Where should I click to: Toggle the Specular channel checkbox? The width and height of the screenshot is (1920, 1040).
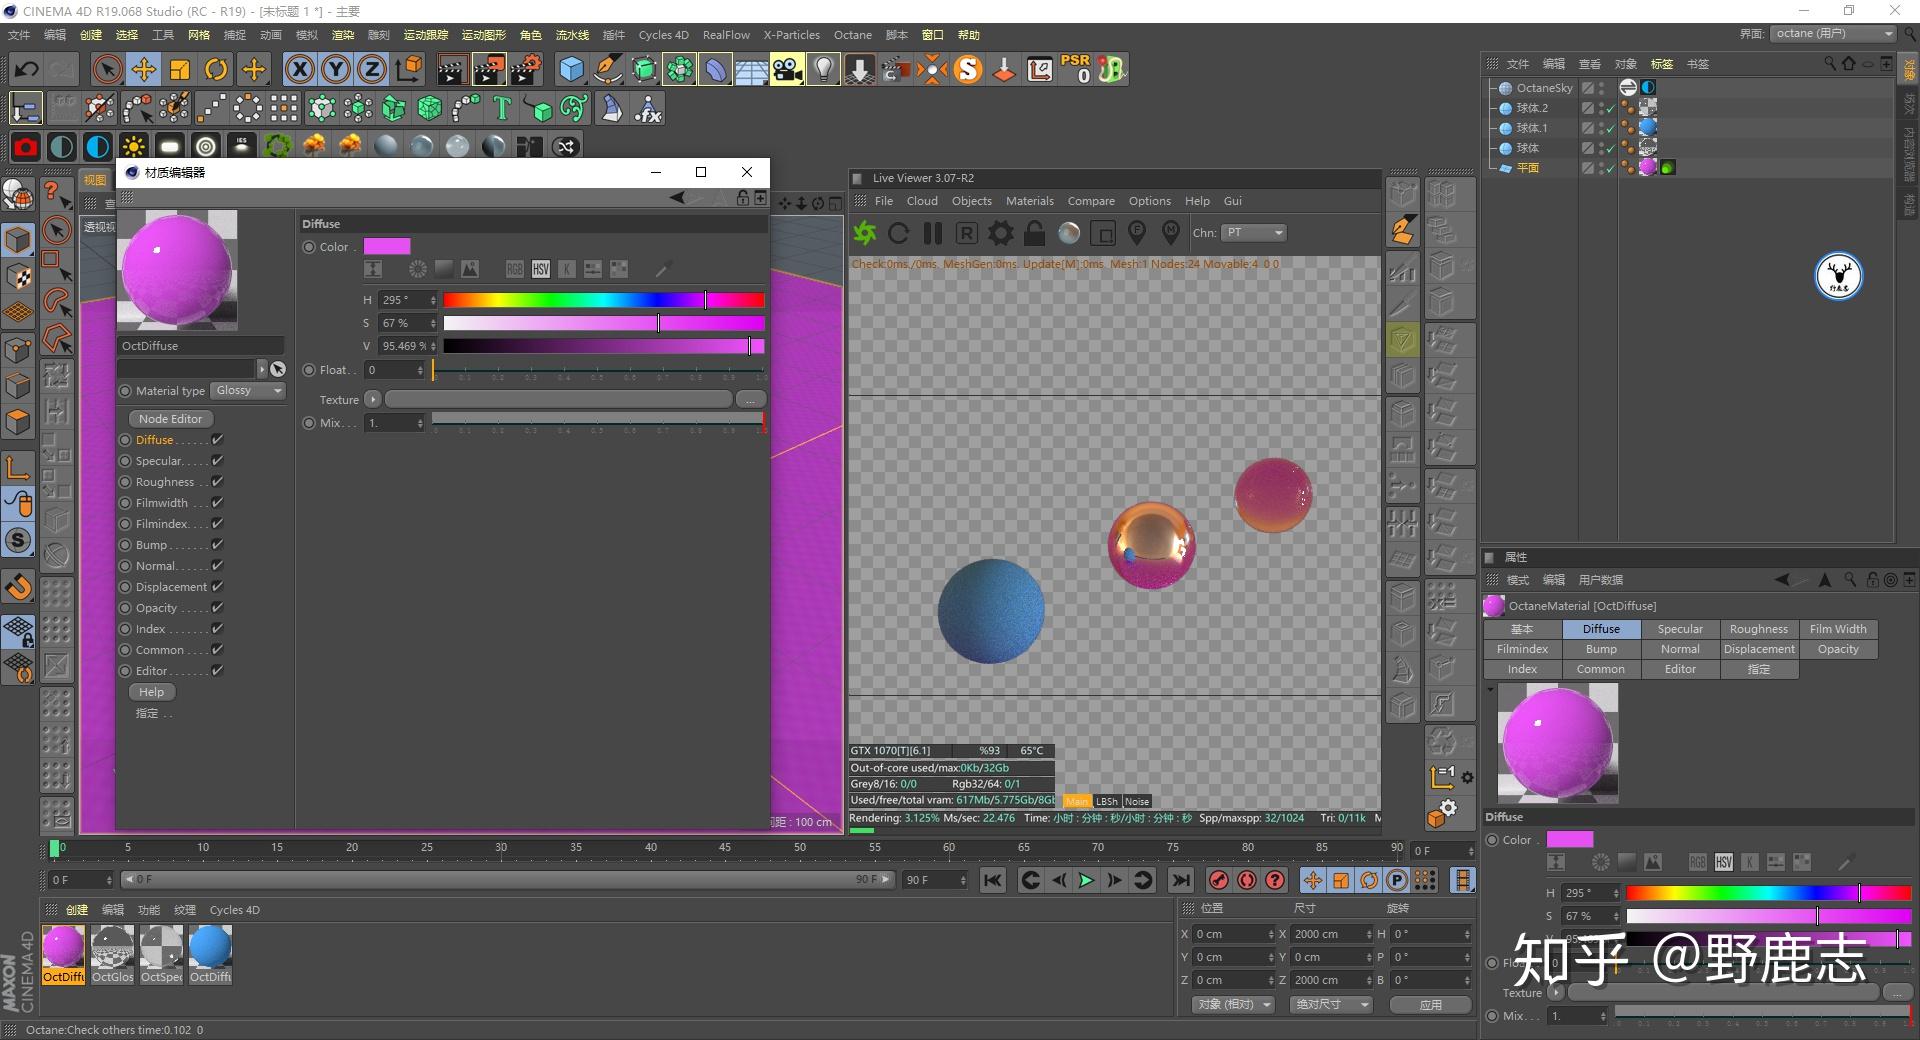click(x=217, y=461)
